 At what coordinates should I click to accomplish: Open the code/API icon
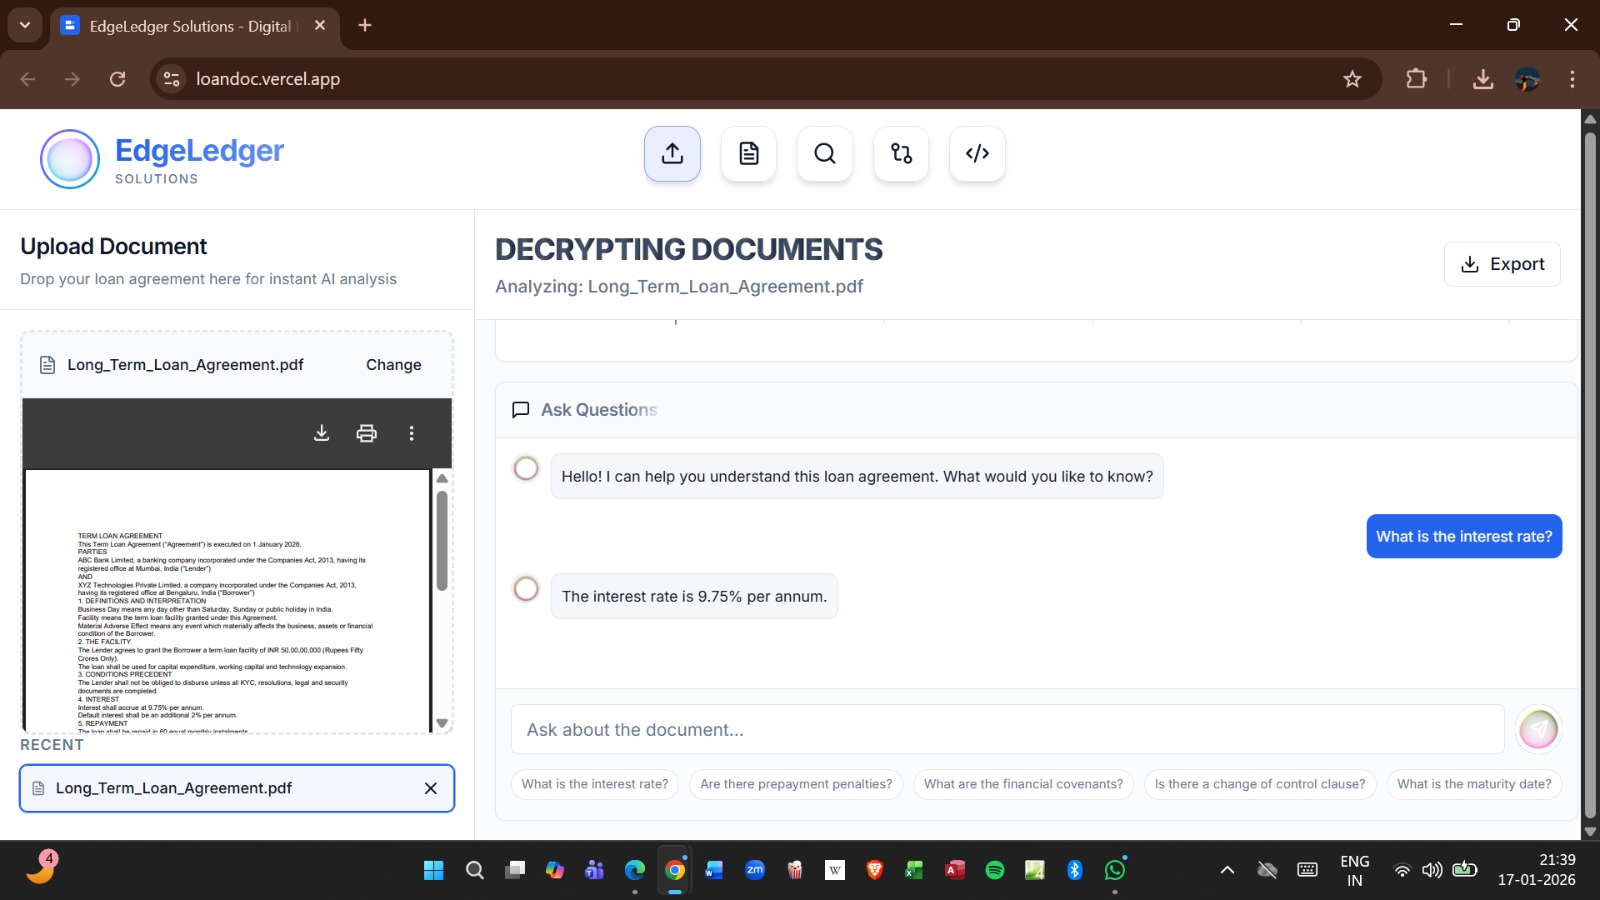[977, 154]
